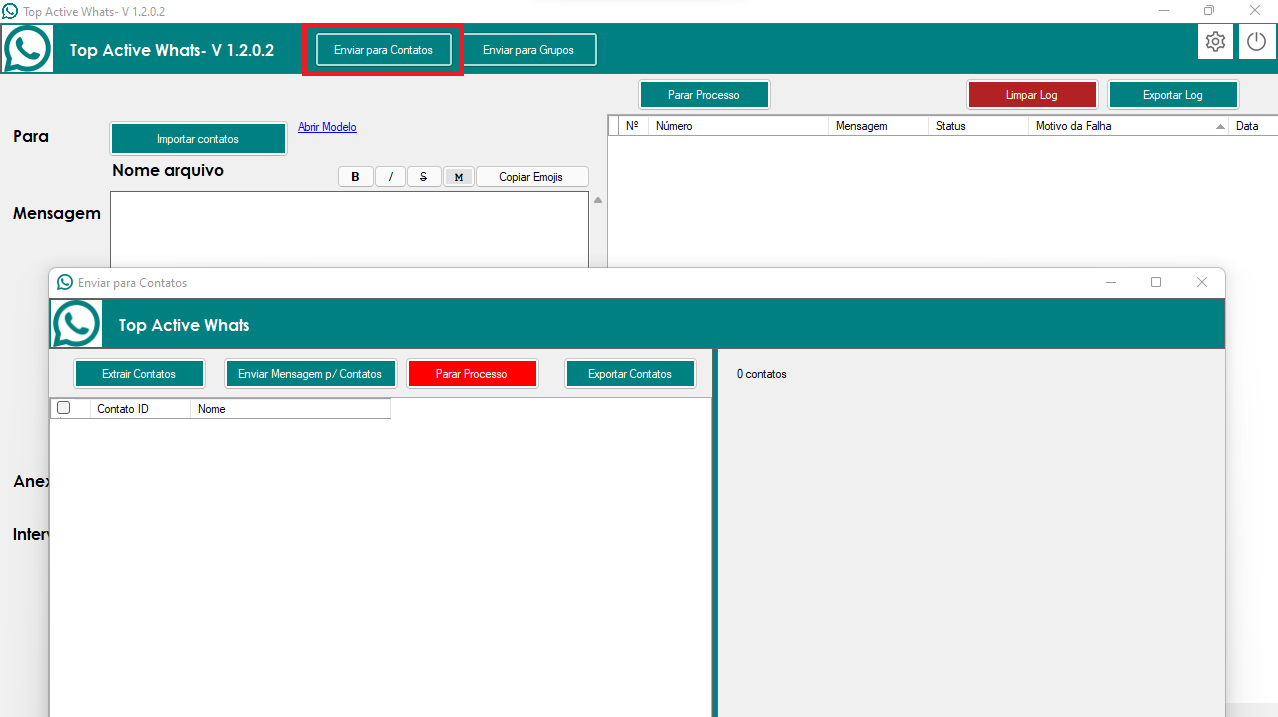Restore down the main Top Active Whats window
This screenshot has height=717, width=1278.
click(1209, 11)
